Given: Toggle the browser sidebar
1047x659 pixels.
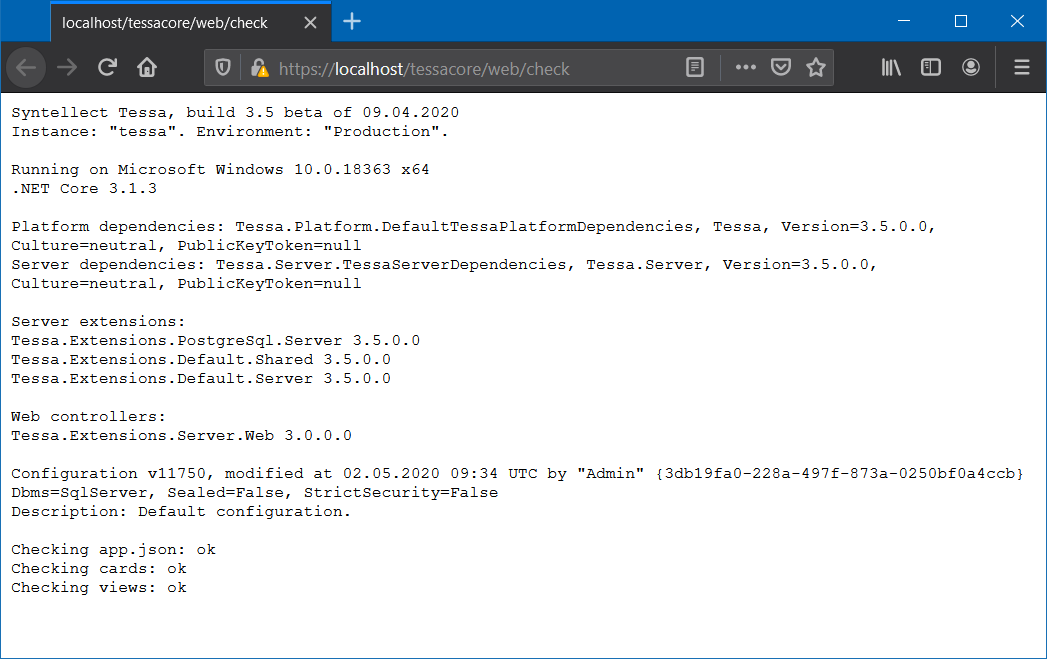Looking at the screenshot, I should [931, 68].
